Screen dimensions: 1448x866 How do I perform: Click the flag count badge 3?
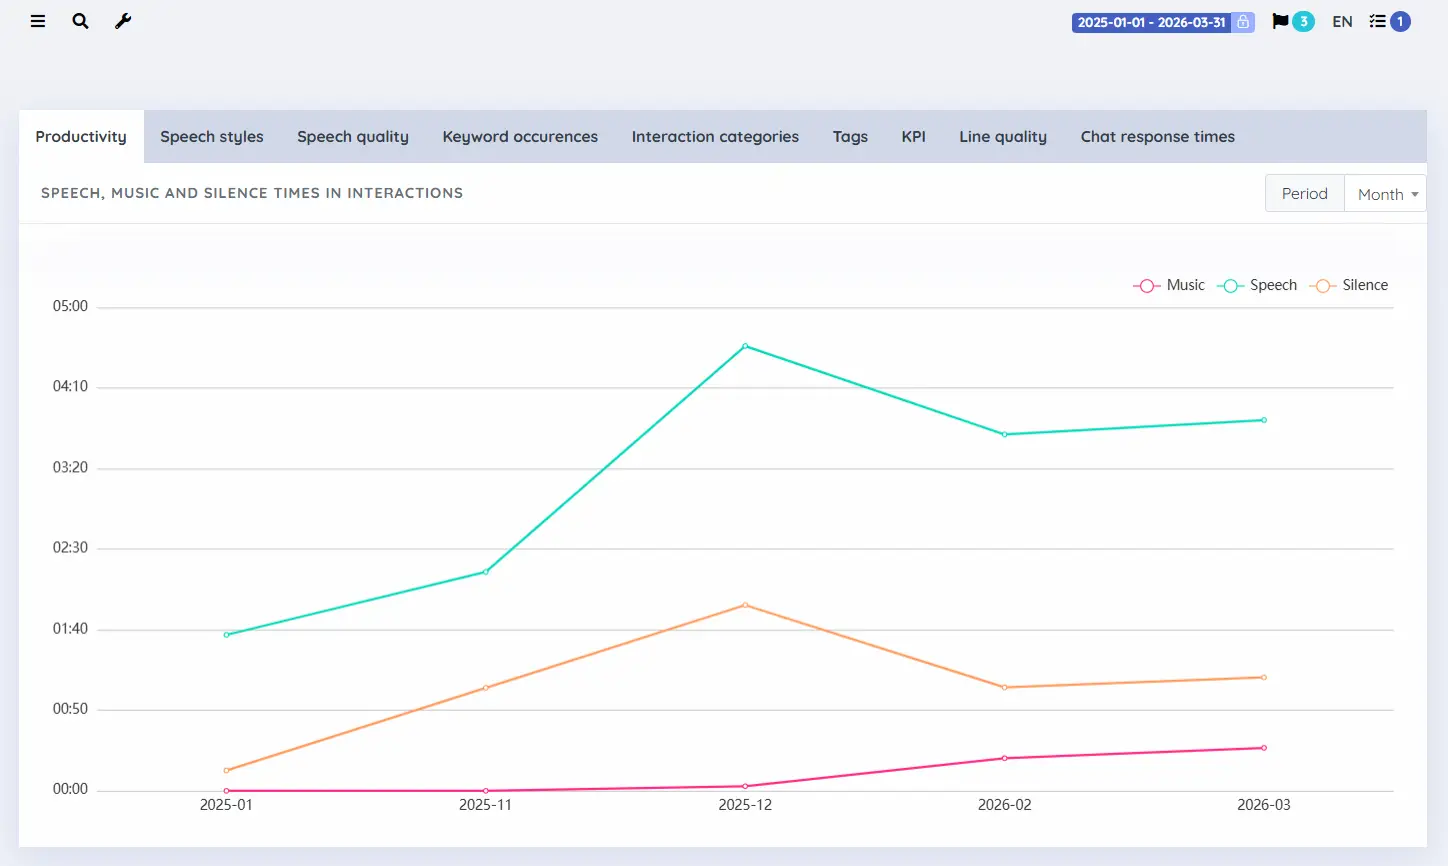pos(1303,21)
